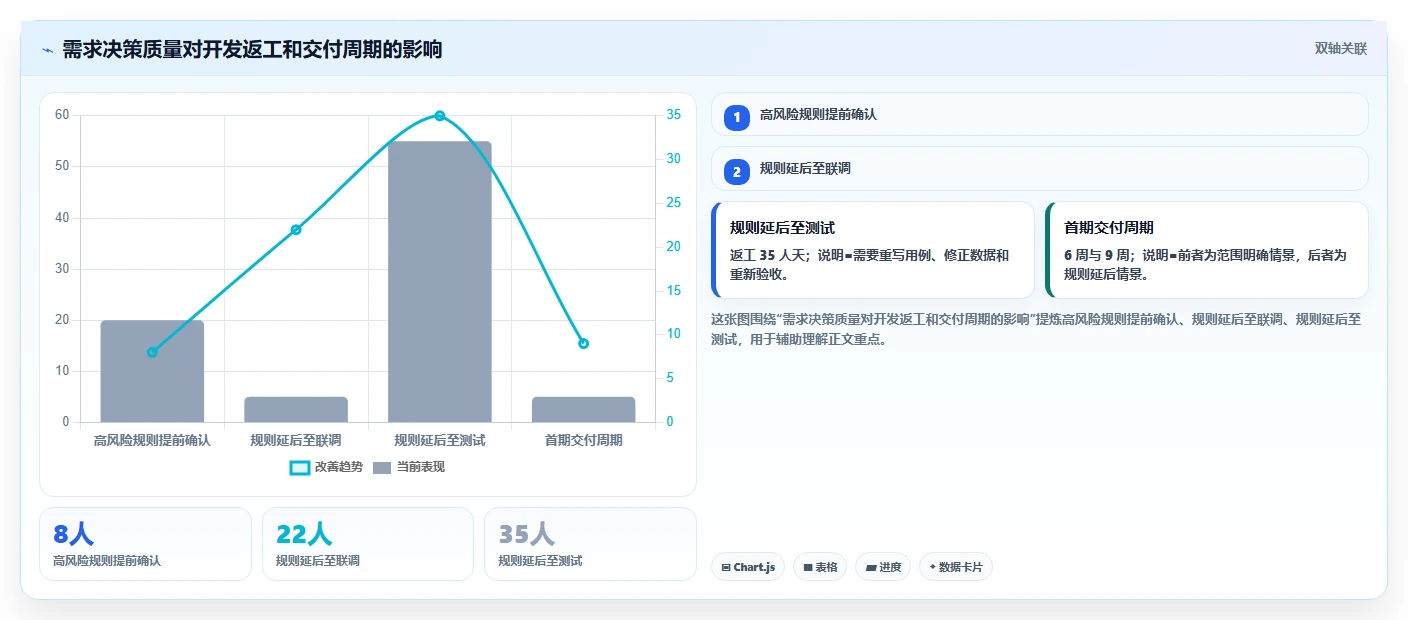Click the line point above 首期交付周期 bar
1408x620 pixels.
[x=584, y=344]
